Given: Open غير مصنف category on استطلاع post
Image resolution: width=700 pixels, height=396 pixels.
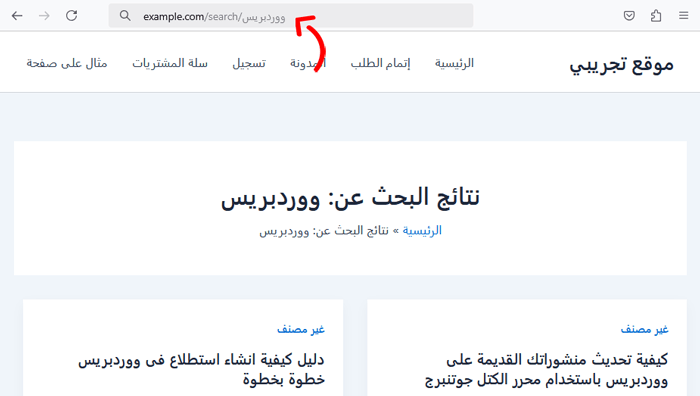Looking at the screenshot, I should (x=301, y=329).
